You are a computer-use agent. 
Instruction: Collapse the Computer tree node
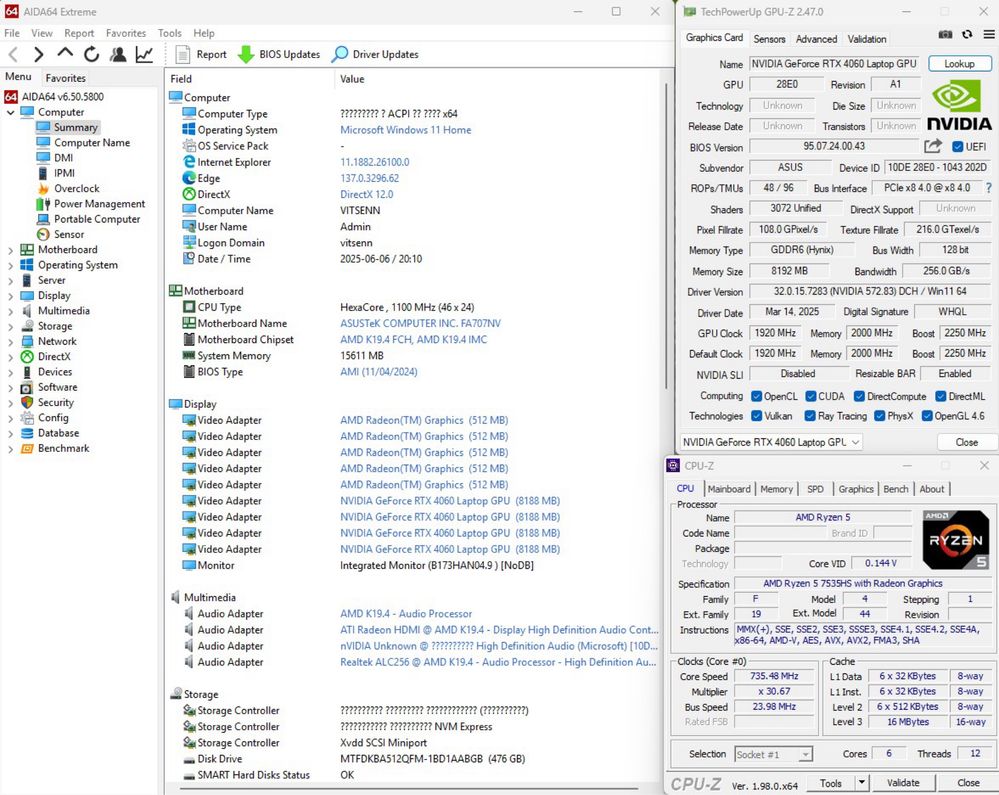(x=10, y=112)
